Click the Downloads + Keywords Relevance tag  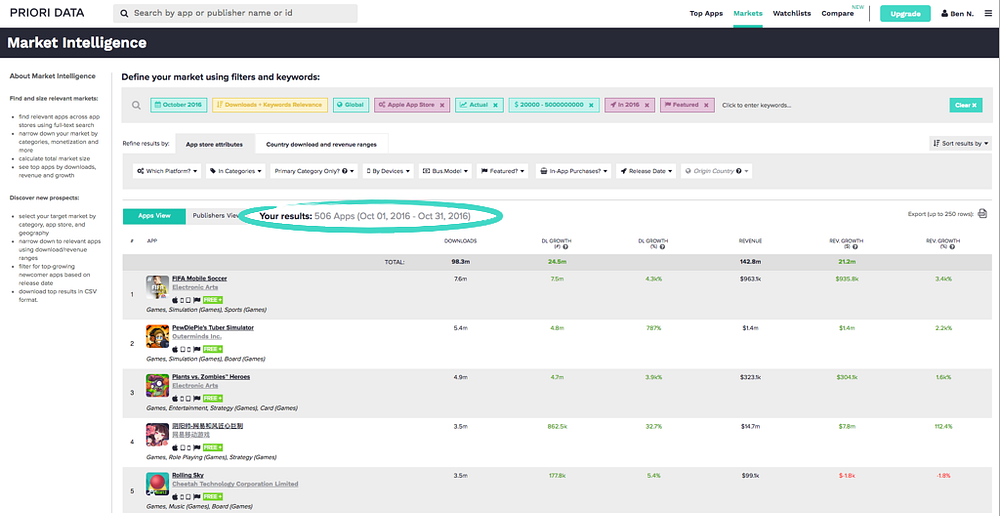click(x=270, y=105)
